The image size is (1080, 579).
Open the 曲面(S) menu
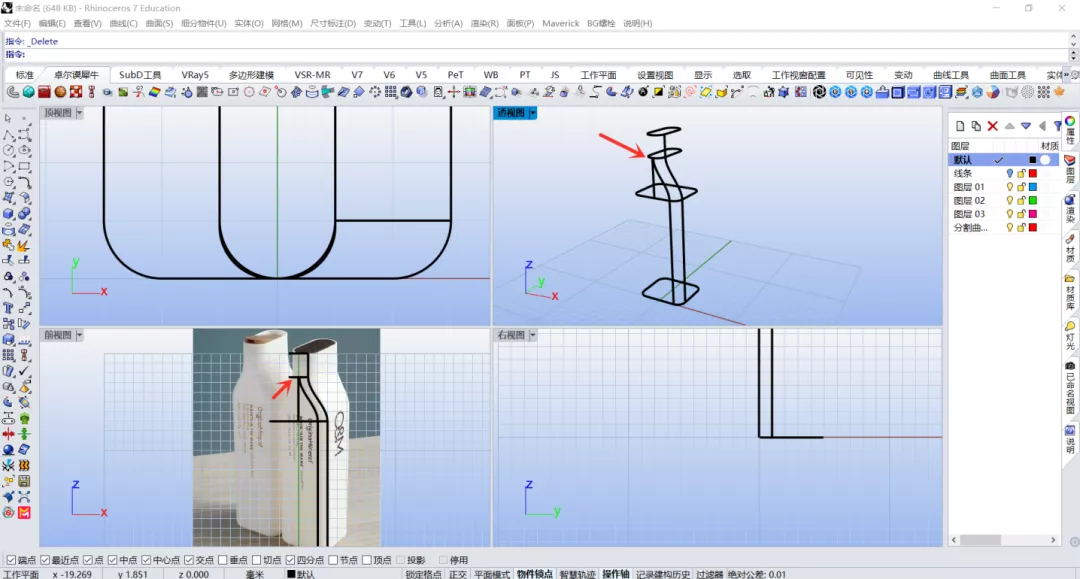coord(159,23)
